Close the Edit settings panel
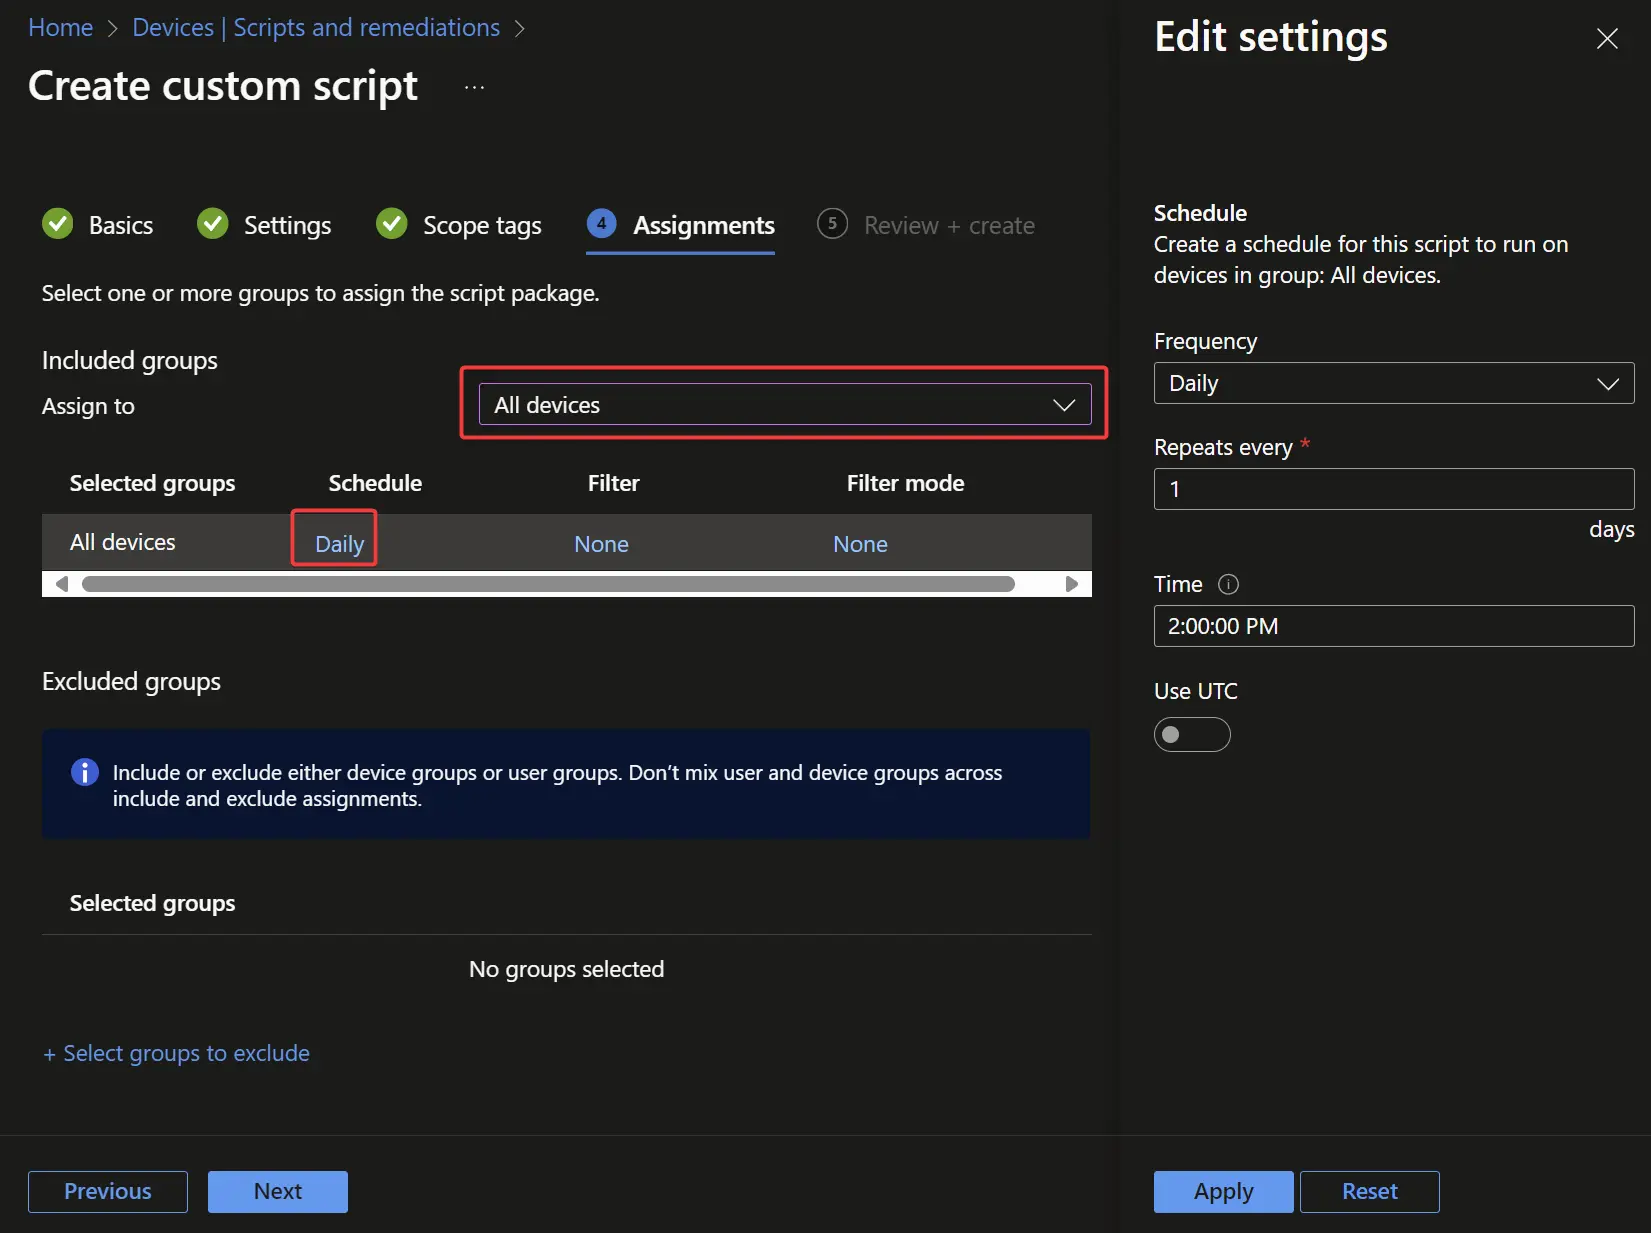The height and width of the screenshot is (1233, 1651). click(x=1606, y=39)
